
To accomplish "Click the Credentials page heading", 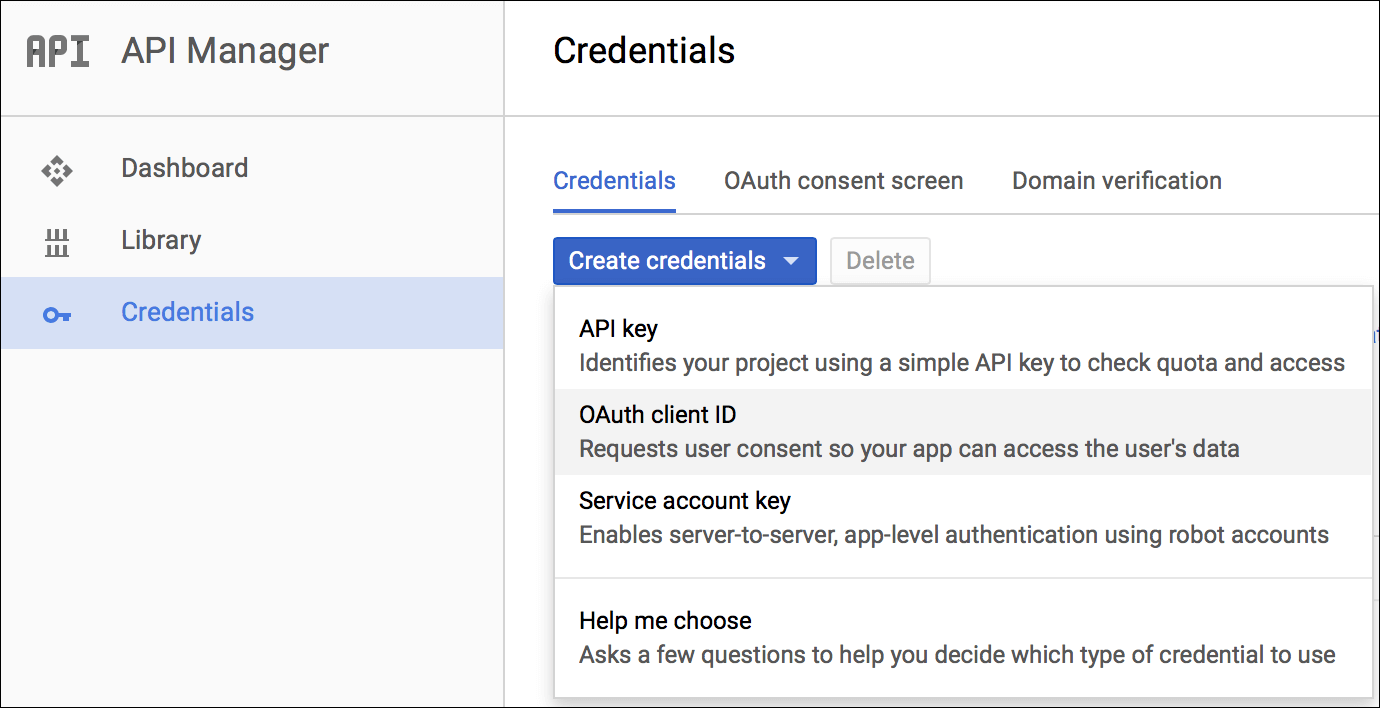I will tap(644, 51).
